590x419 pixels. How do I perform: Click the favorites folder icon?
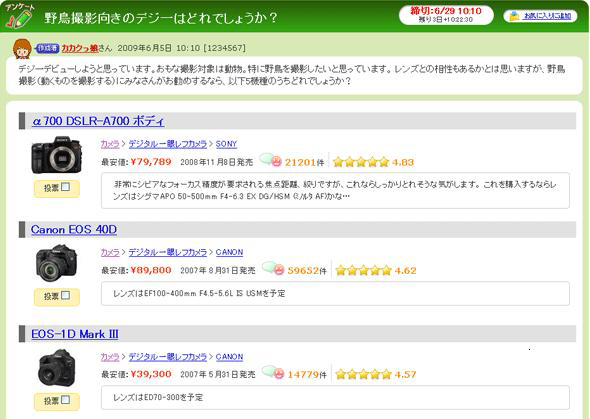(514, 16)
